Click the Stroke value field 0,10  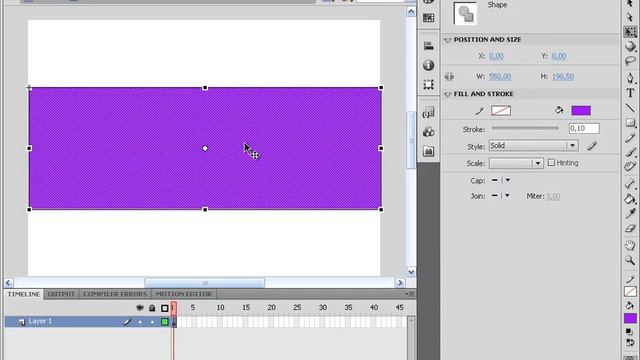[584, 129]
